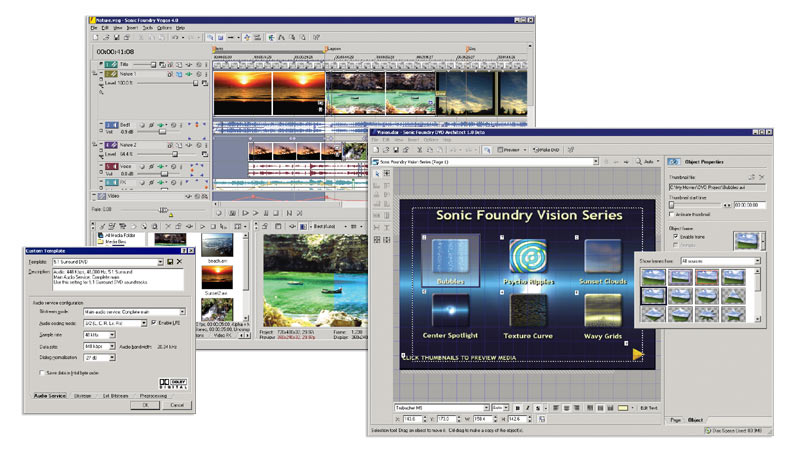
Task: Click the Bubbles thumbnail on DVD menu
Action: pos(451,256)
